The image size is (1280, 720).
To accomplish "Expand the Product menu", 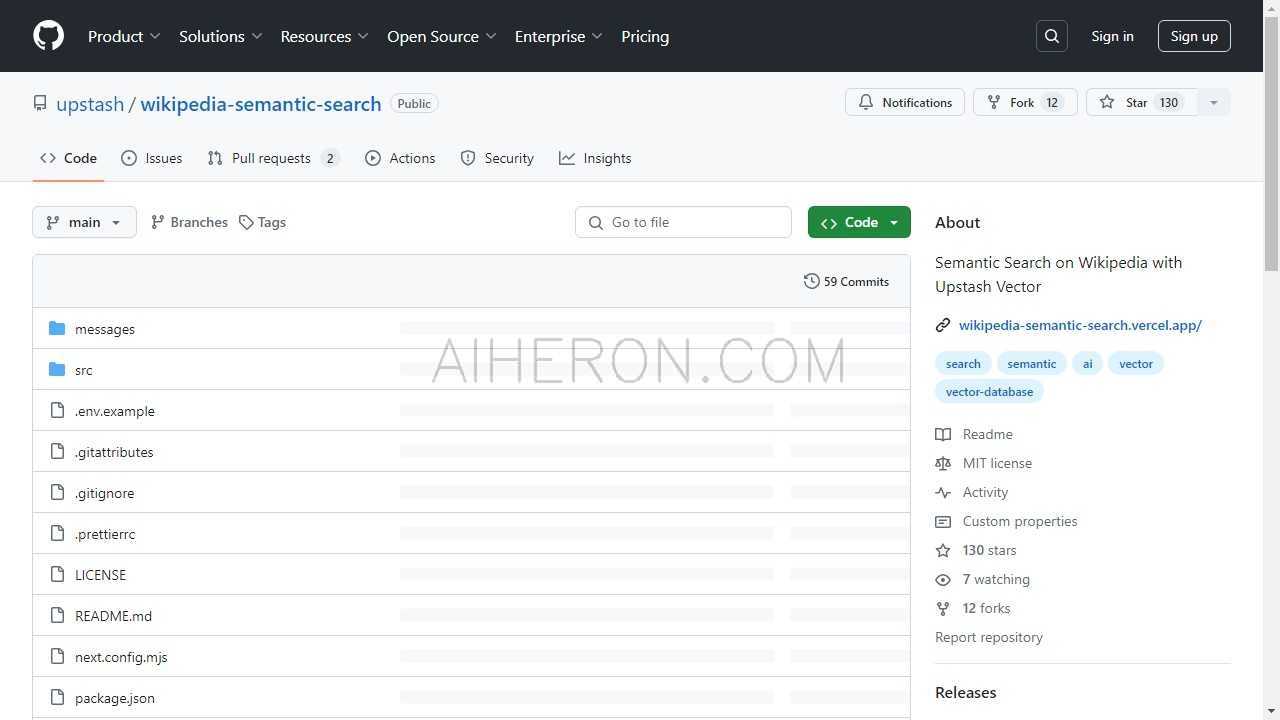I will (124, 36).
